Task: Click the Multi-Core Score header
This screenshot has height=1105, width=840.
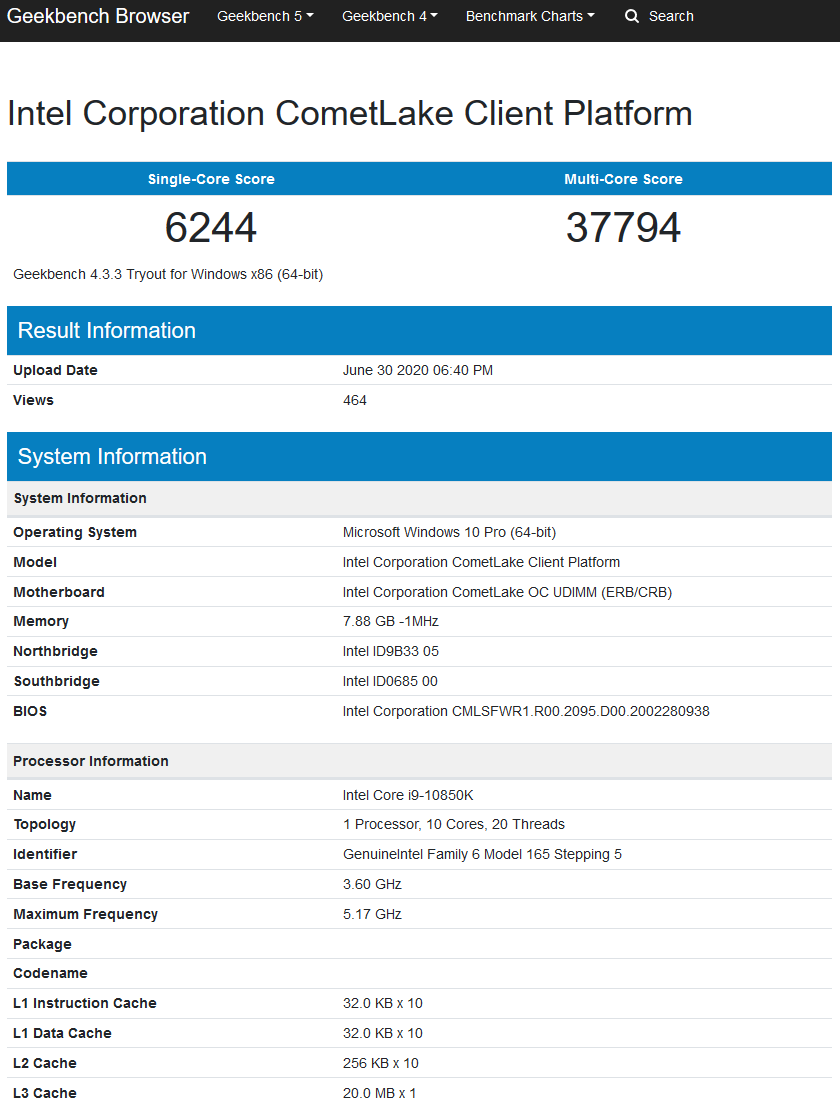Action: click(623, 179)
